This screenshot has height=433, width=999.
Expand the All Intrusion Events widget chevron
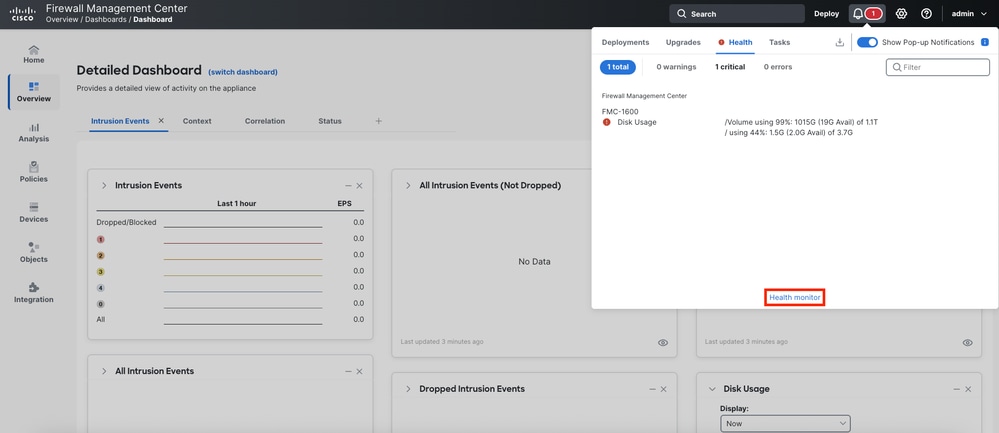pyautogui.click(x=104, y=371)
